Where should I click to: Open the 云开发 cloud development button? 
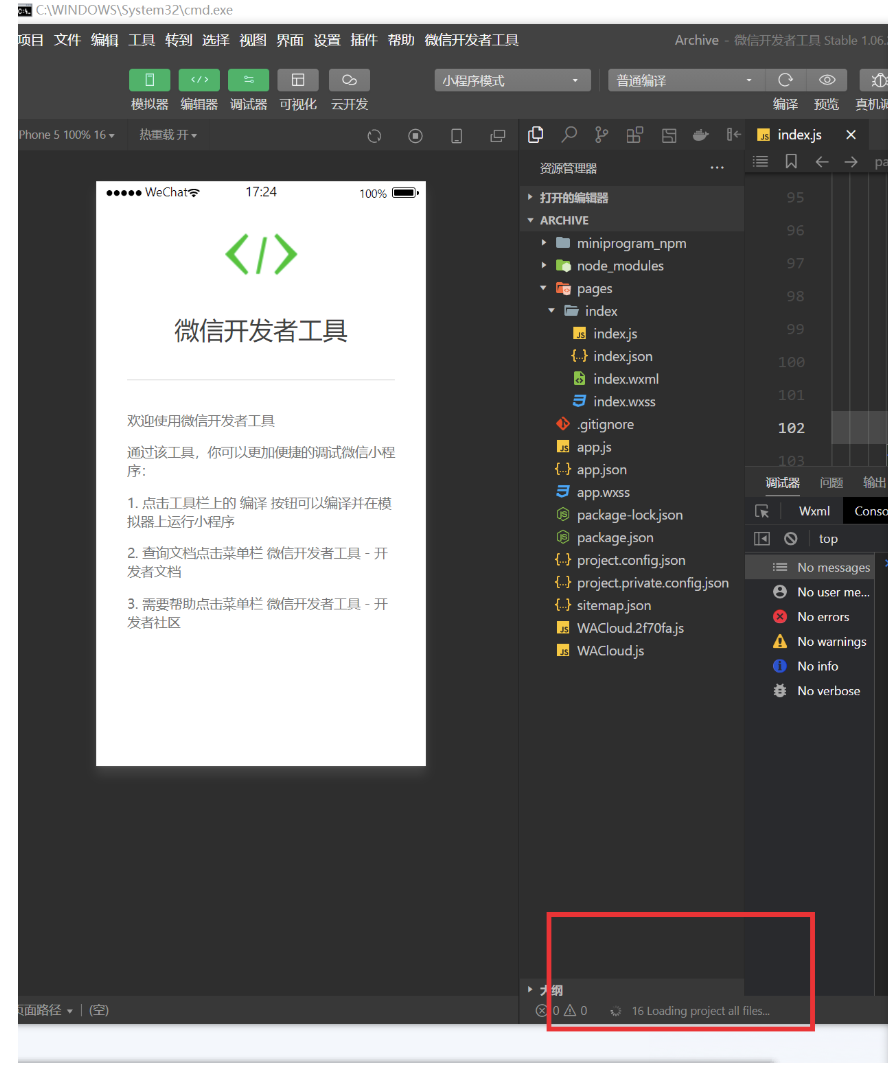coord(349,80)
